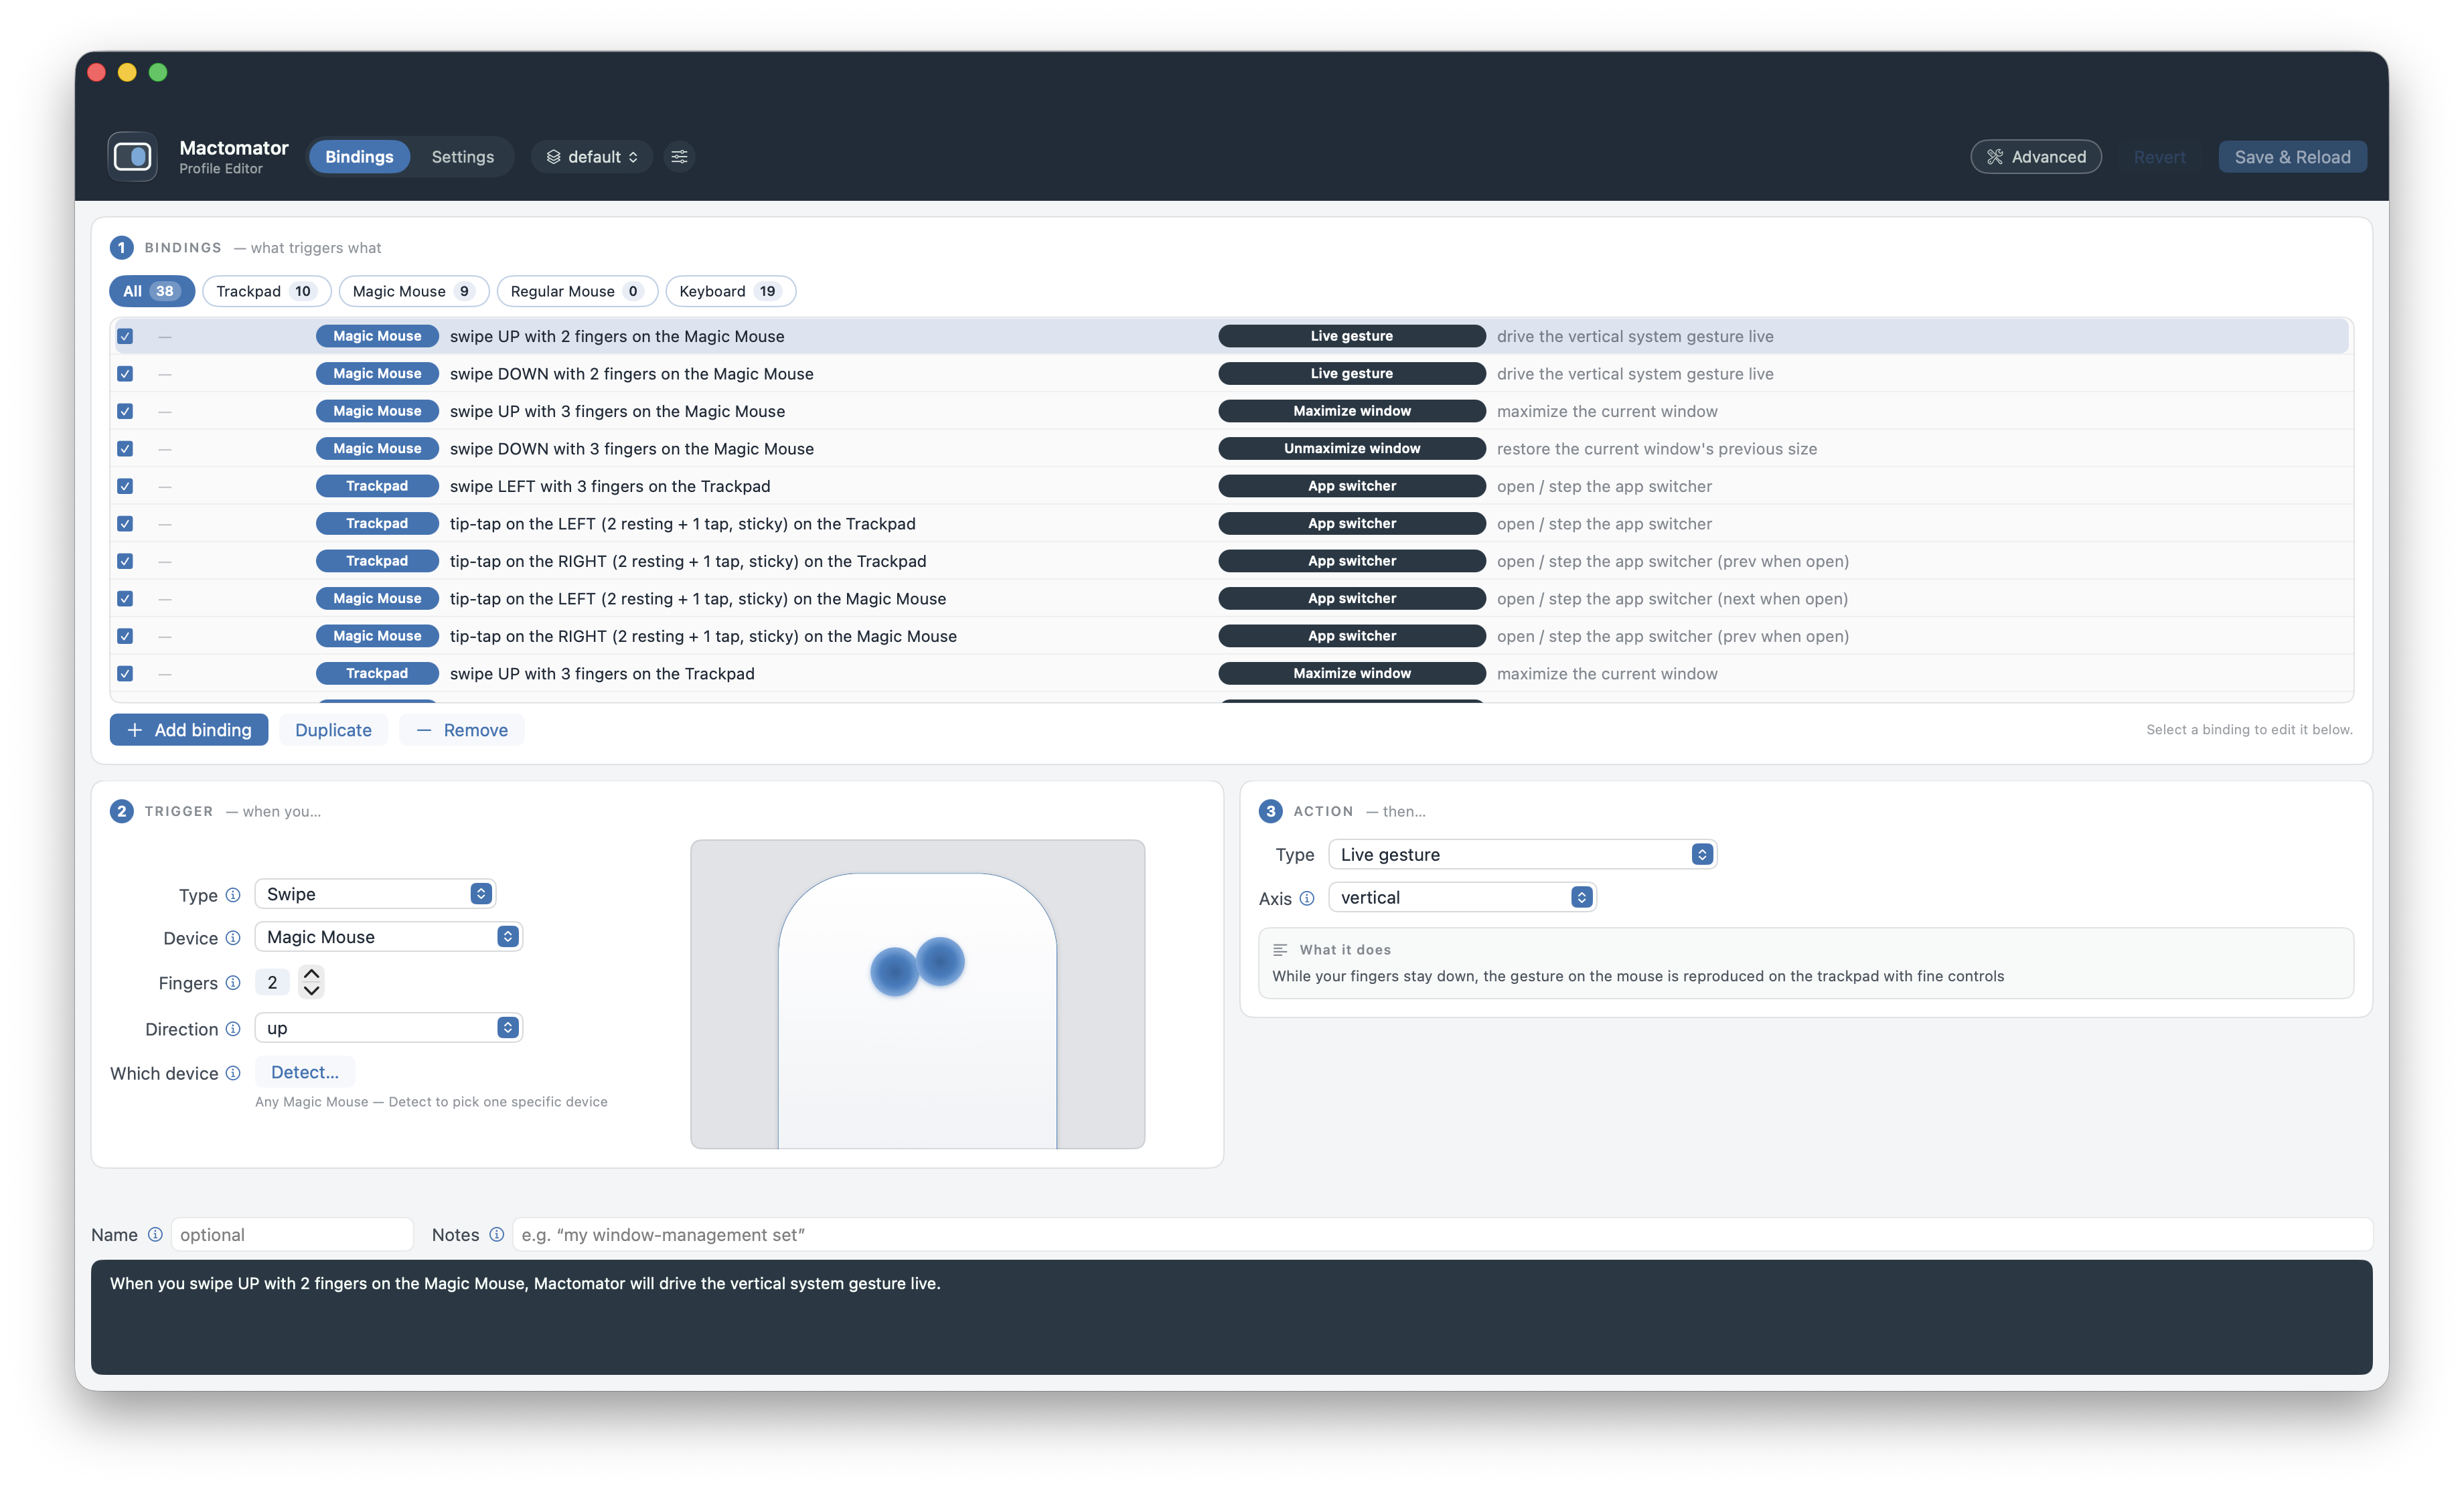2464x1490 pixels.
Task: Click the layers icon in the default profile selector
Action: (553, 157)
